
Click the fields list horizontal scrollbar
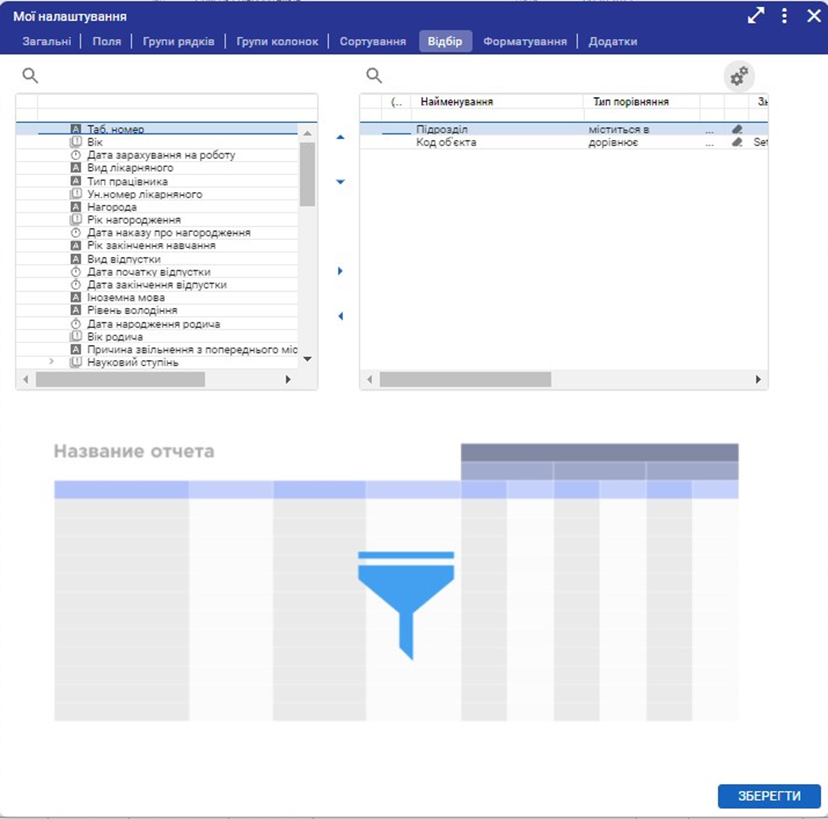pos(120,380)
